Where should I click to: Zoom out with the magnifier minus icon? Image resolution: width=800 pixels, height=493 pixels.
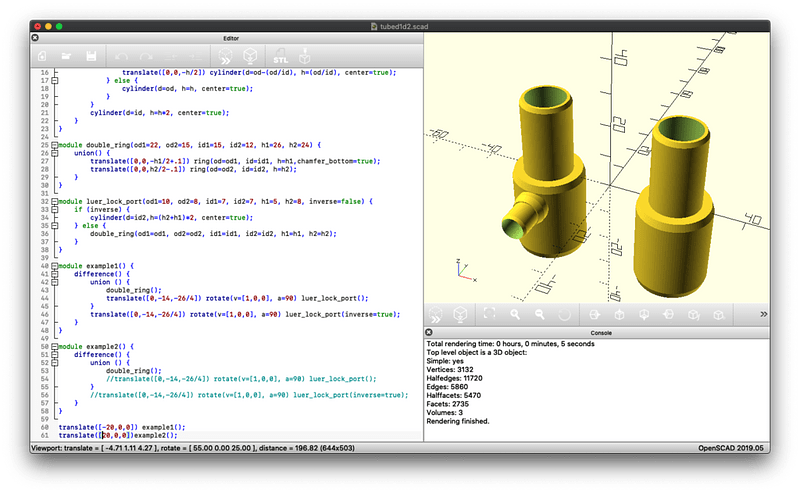[x=539, y=314]
